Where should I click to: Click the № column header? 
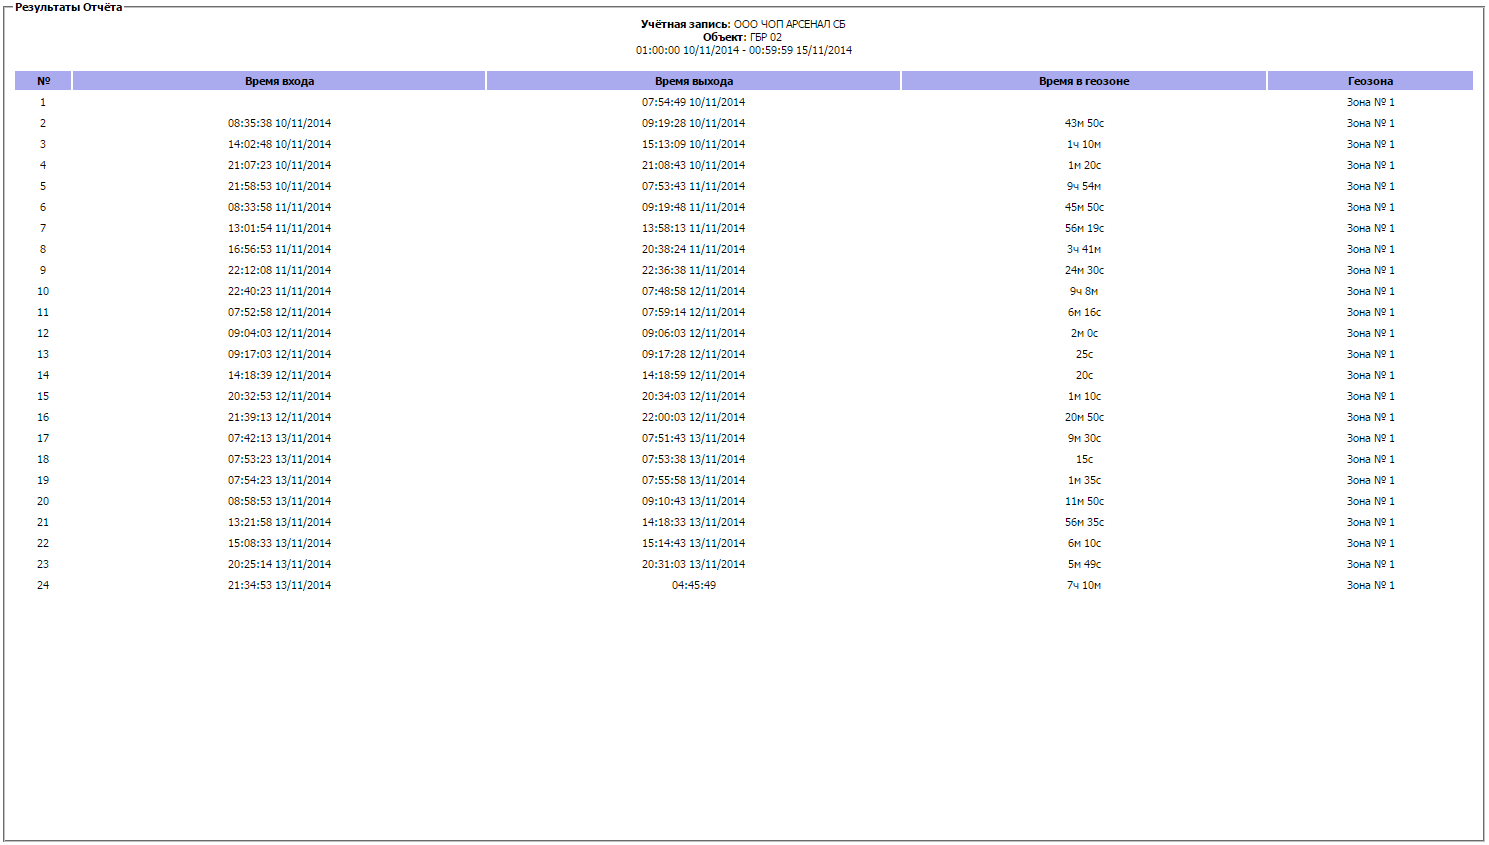(x=43, y=81)
